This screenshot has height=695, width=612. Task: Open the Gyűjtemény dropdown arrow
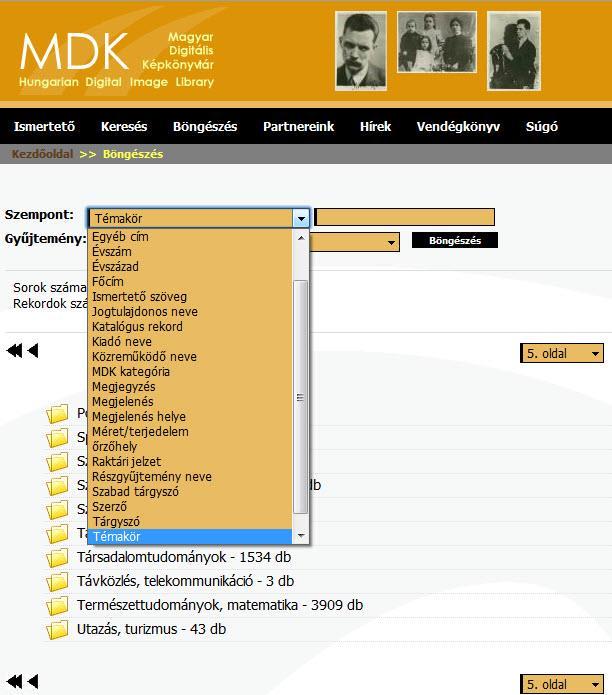(x=391, y=242)
